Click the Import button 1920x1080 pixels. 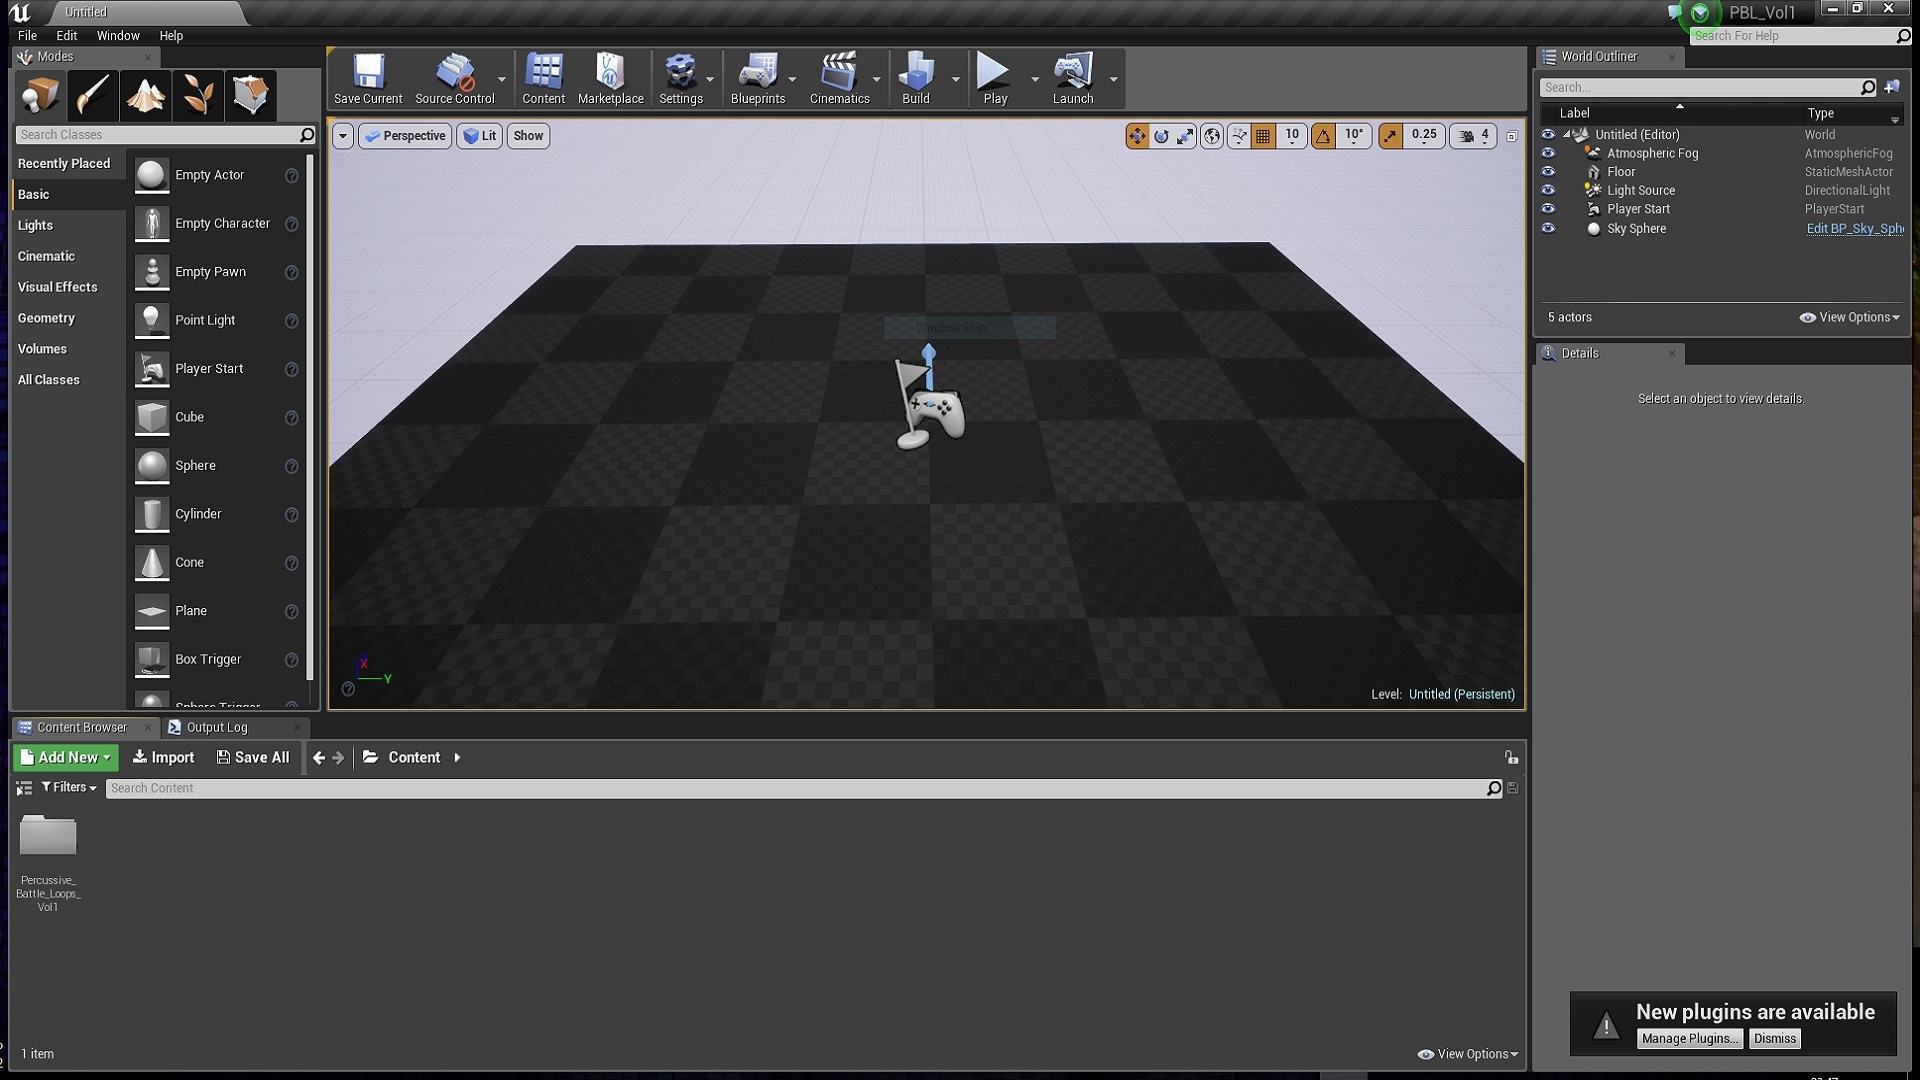coord(164,758)
